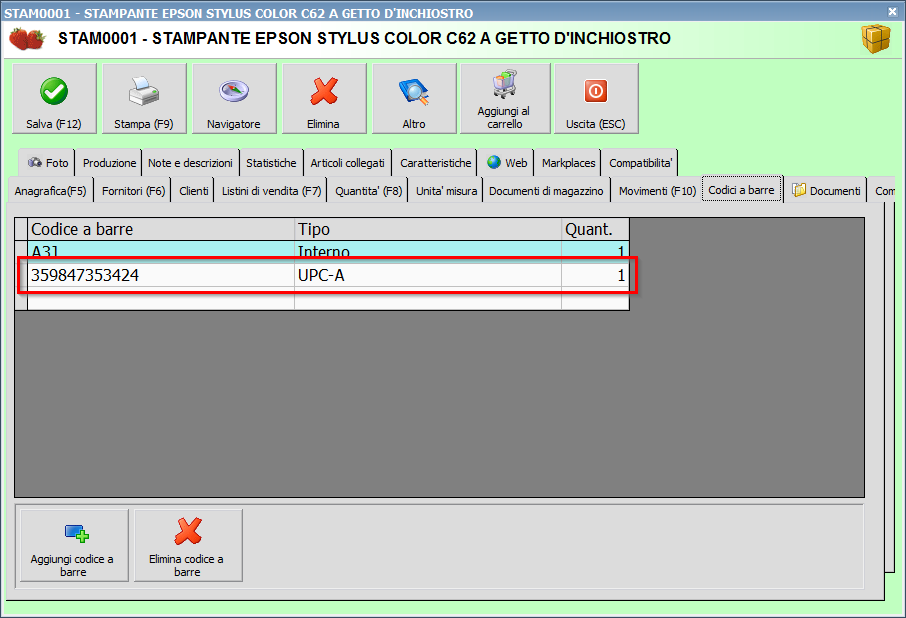Switch to the Quantita' (F8) tab
906x618 pixels.
pos(368,191)
